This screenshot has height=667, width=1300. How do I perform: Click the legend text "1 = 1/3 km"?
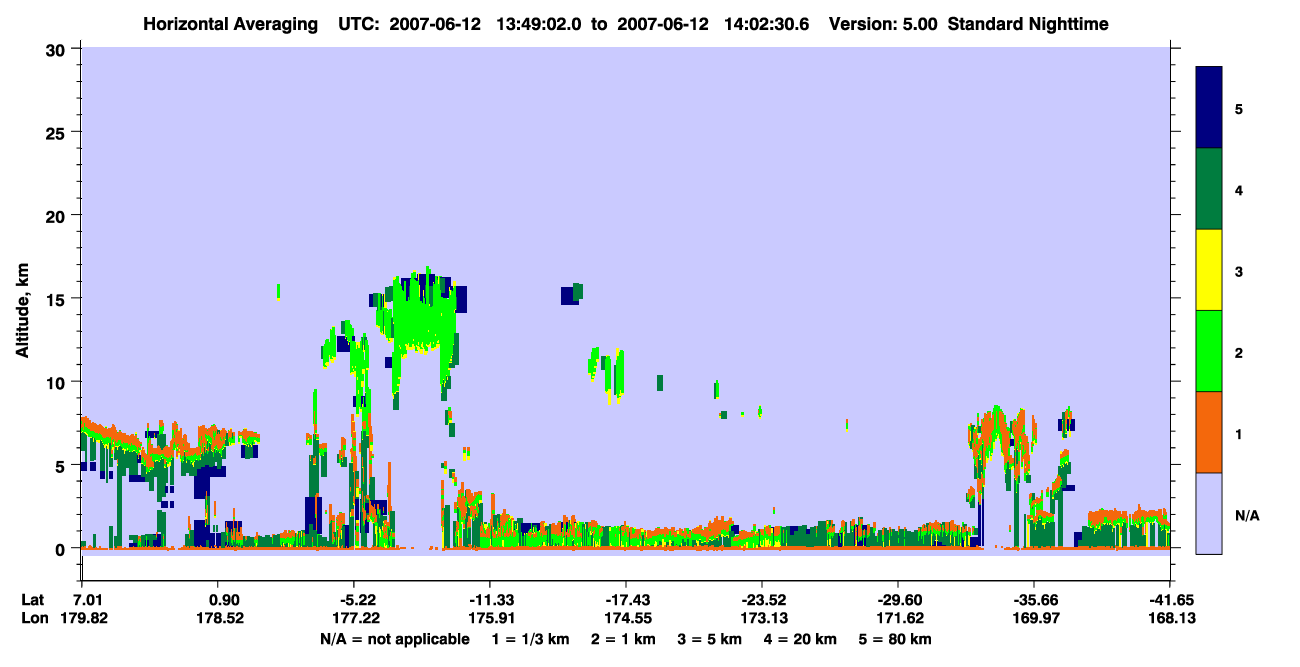point(531,639)
